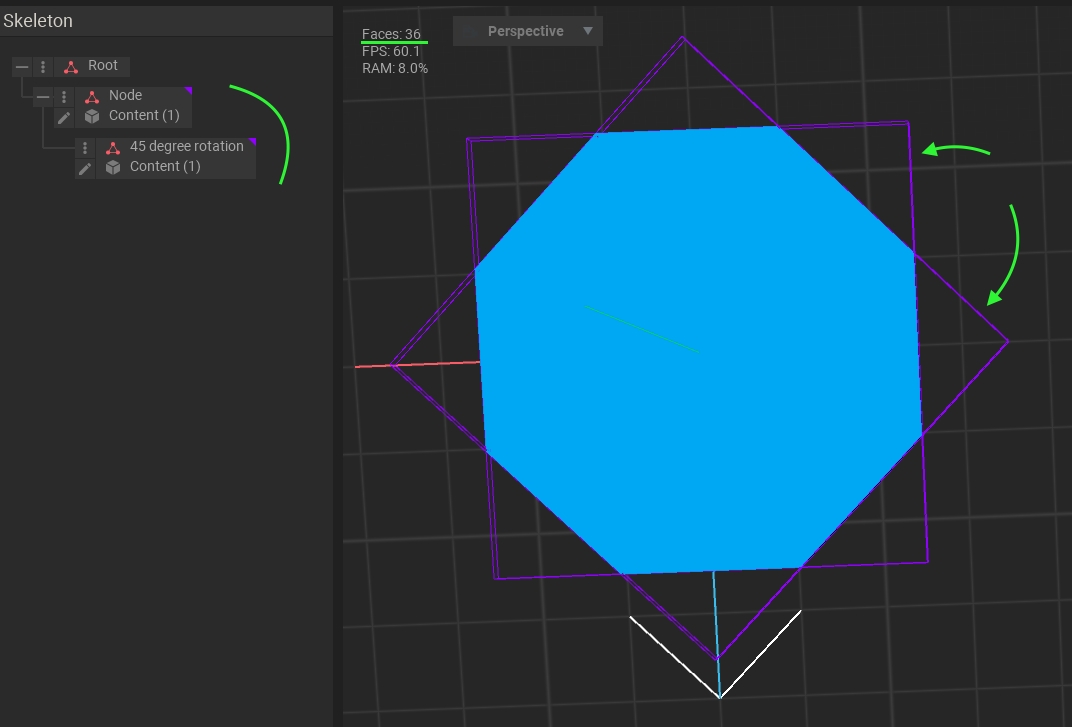Open the three-dot menu beside Node

pyautogui.click(x=64, y=97)
